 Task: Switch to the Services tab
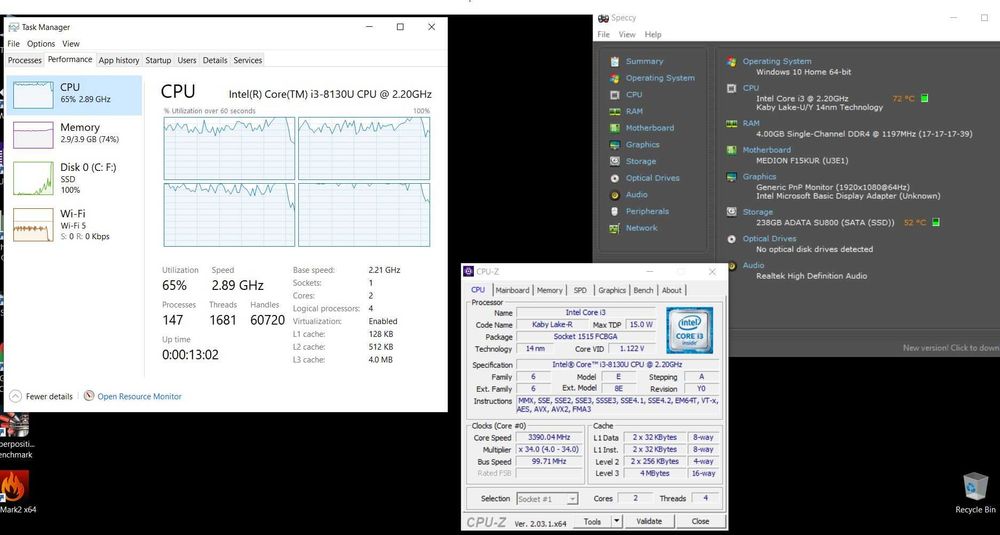[247, 60]
